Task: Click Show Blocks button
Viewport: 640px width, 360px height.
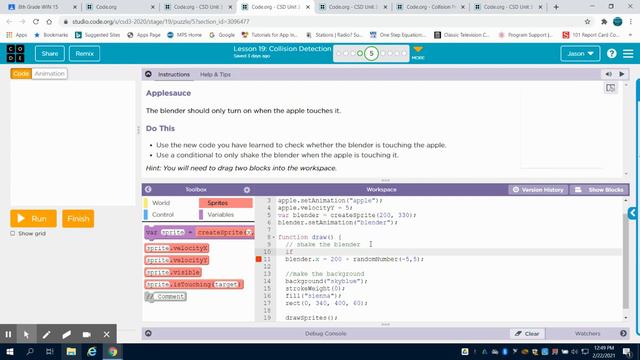Action: pos(599,190)
